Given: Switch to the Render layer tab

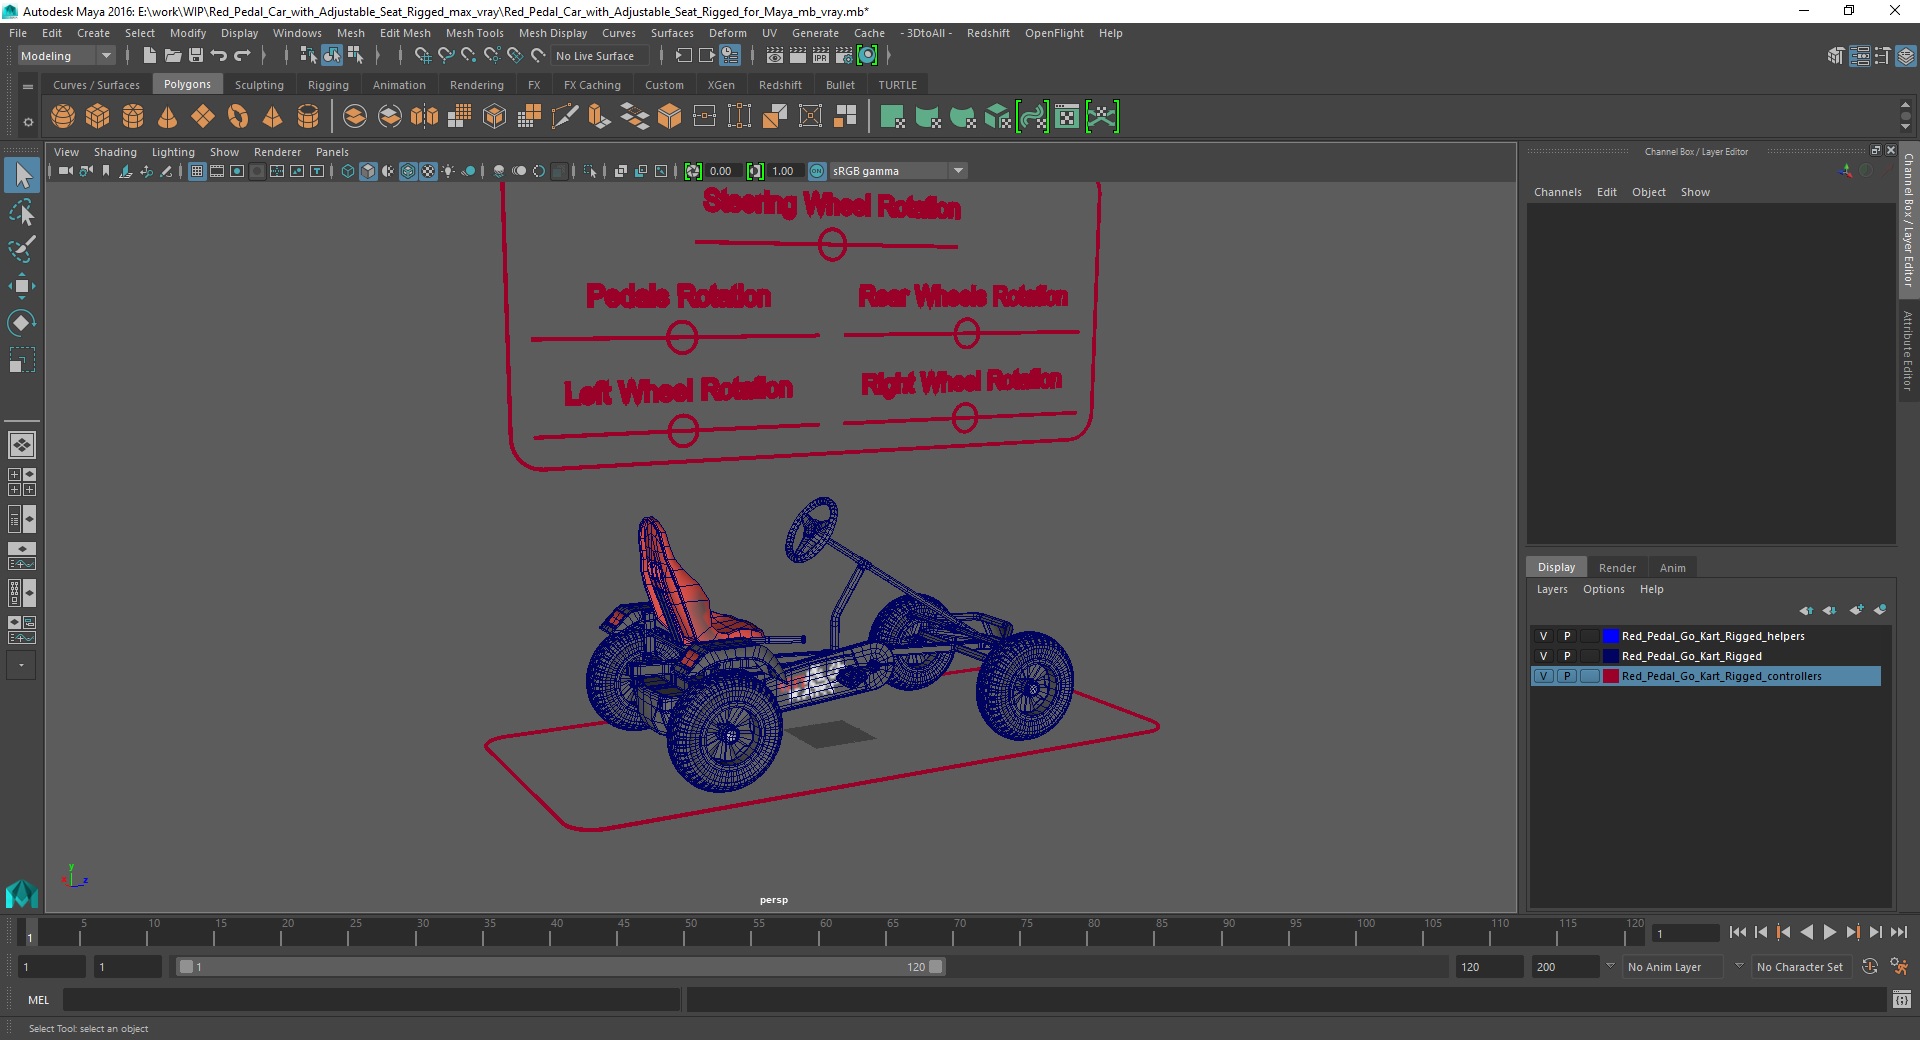Looking at the screenshot, I should pos(1617,567).
